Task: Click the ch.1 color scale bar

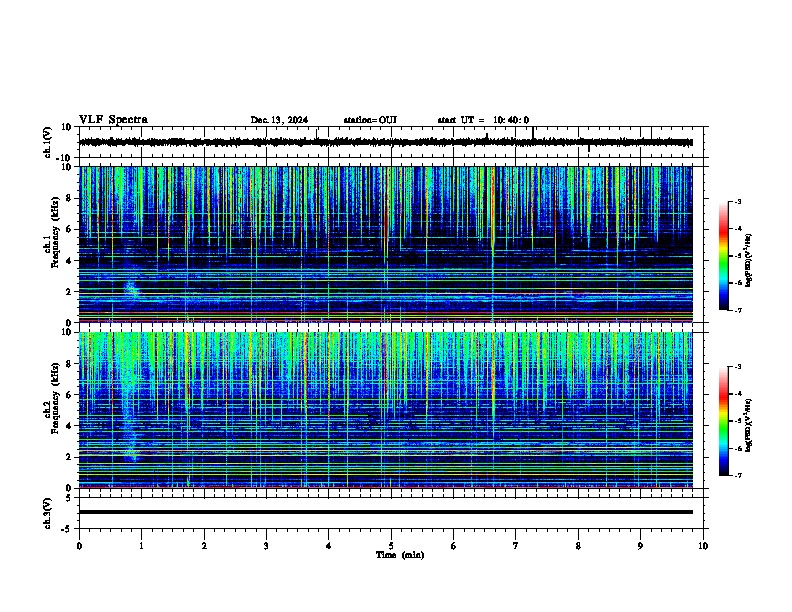Action: click(x=724, y=256)
